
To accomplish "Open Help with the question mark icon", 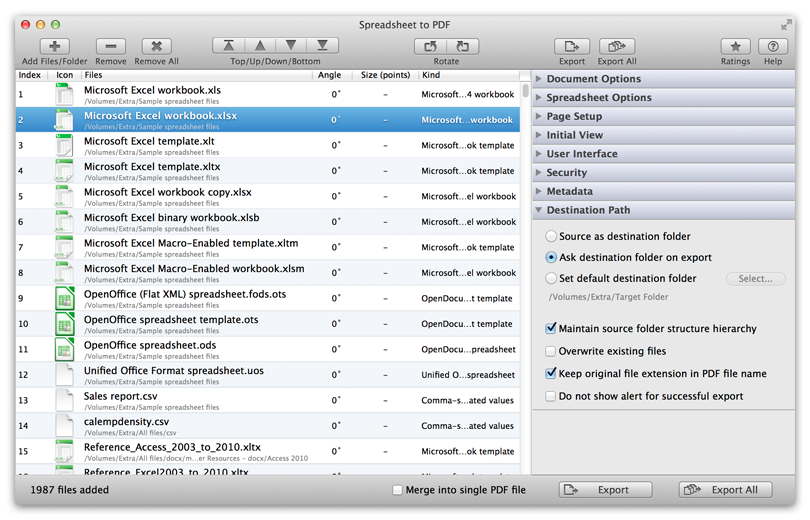I will [772, 46].
